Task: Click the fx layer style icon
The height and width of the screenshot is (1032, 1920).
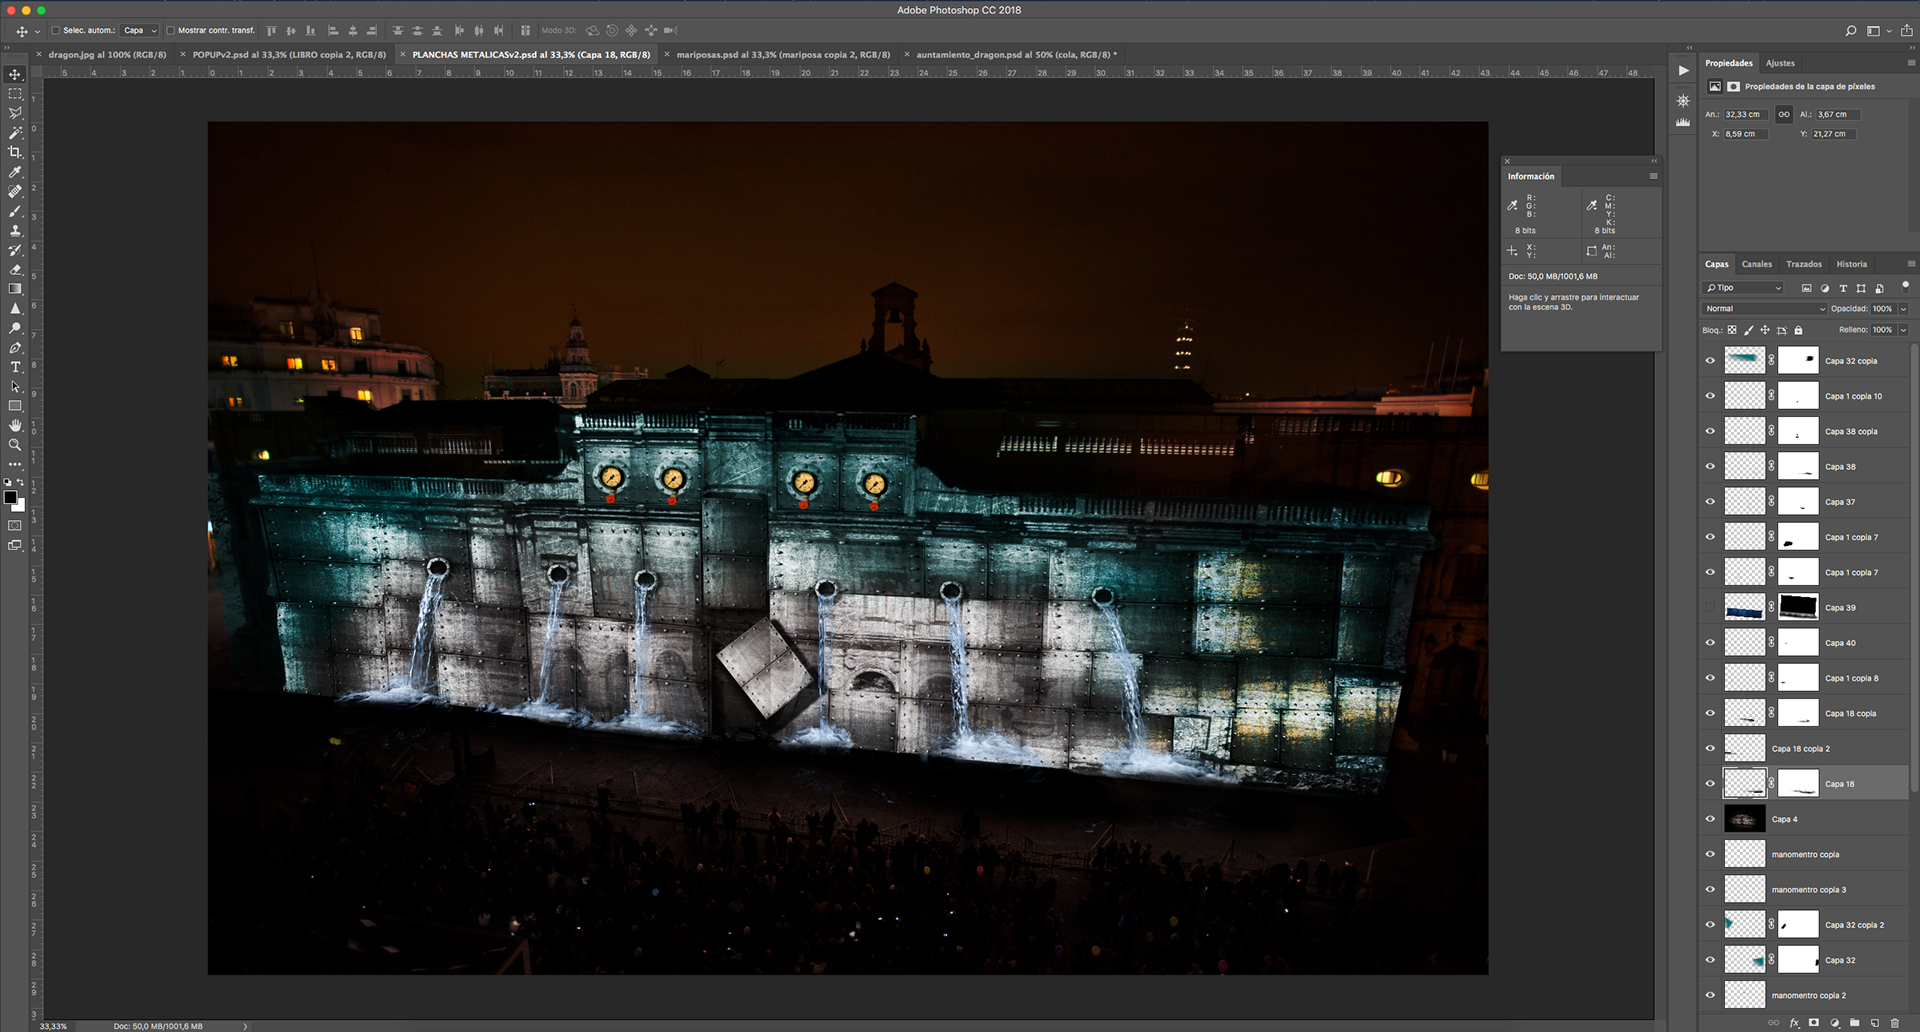Action: click(1794, 1023)
